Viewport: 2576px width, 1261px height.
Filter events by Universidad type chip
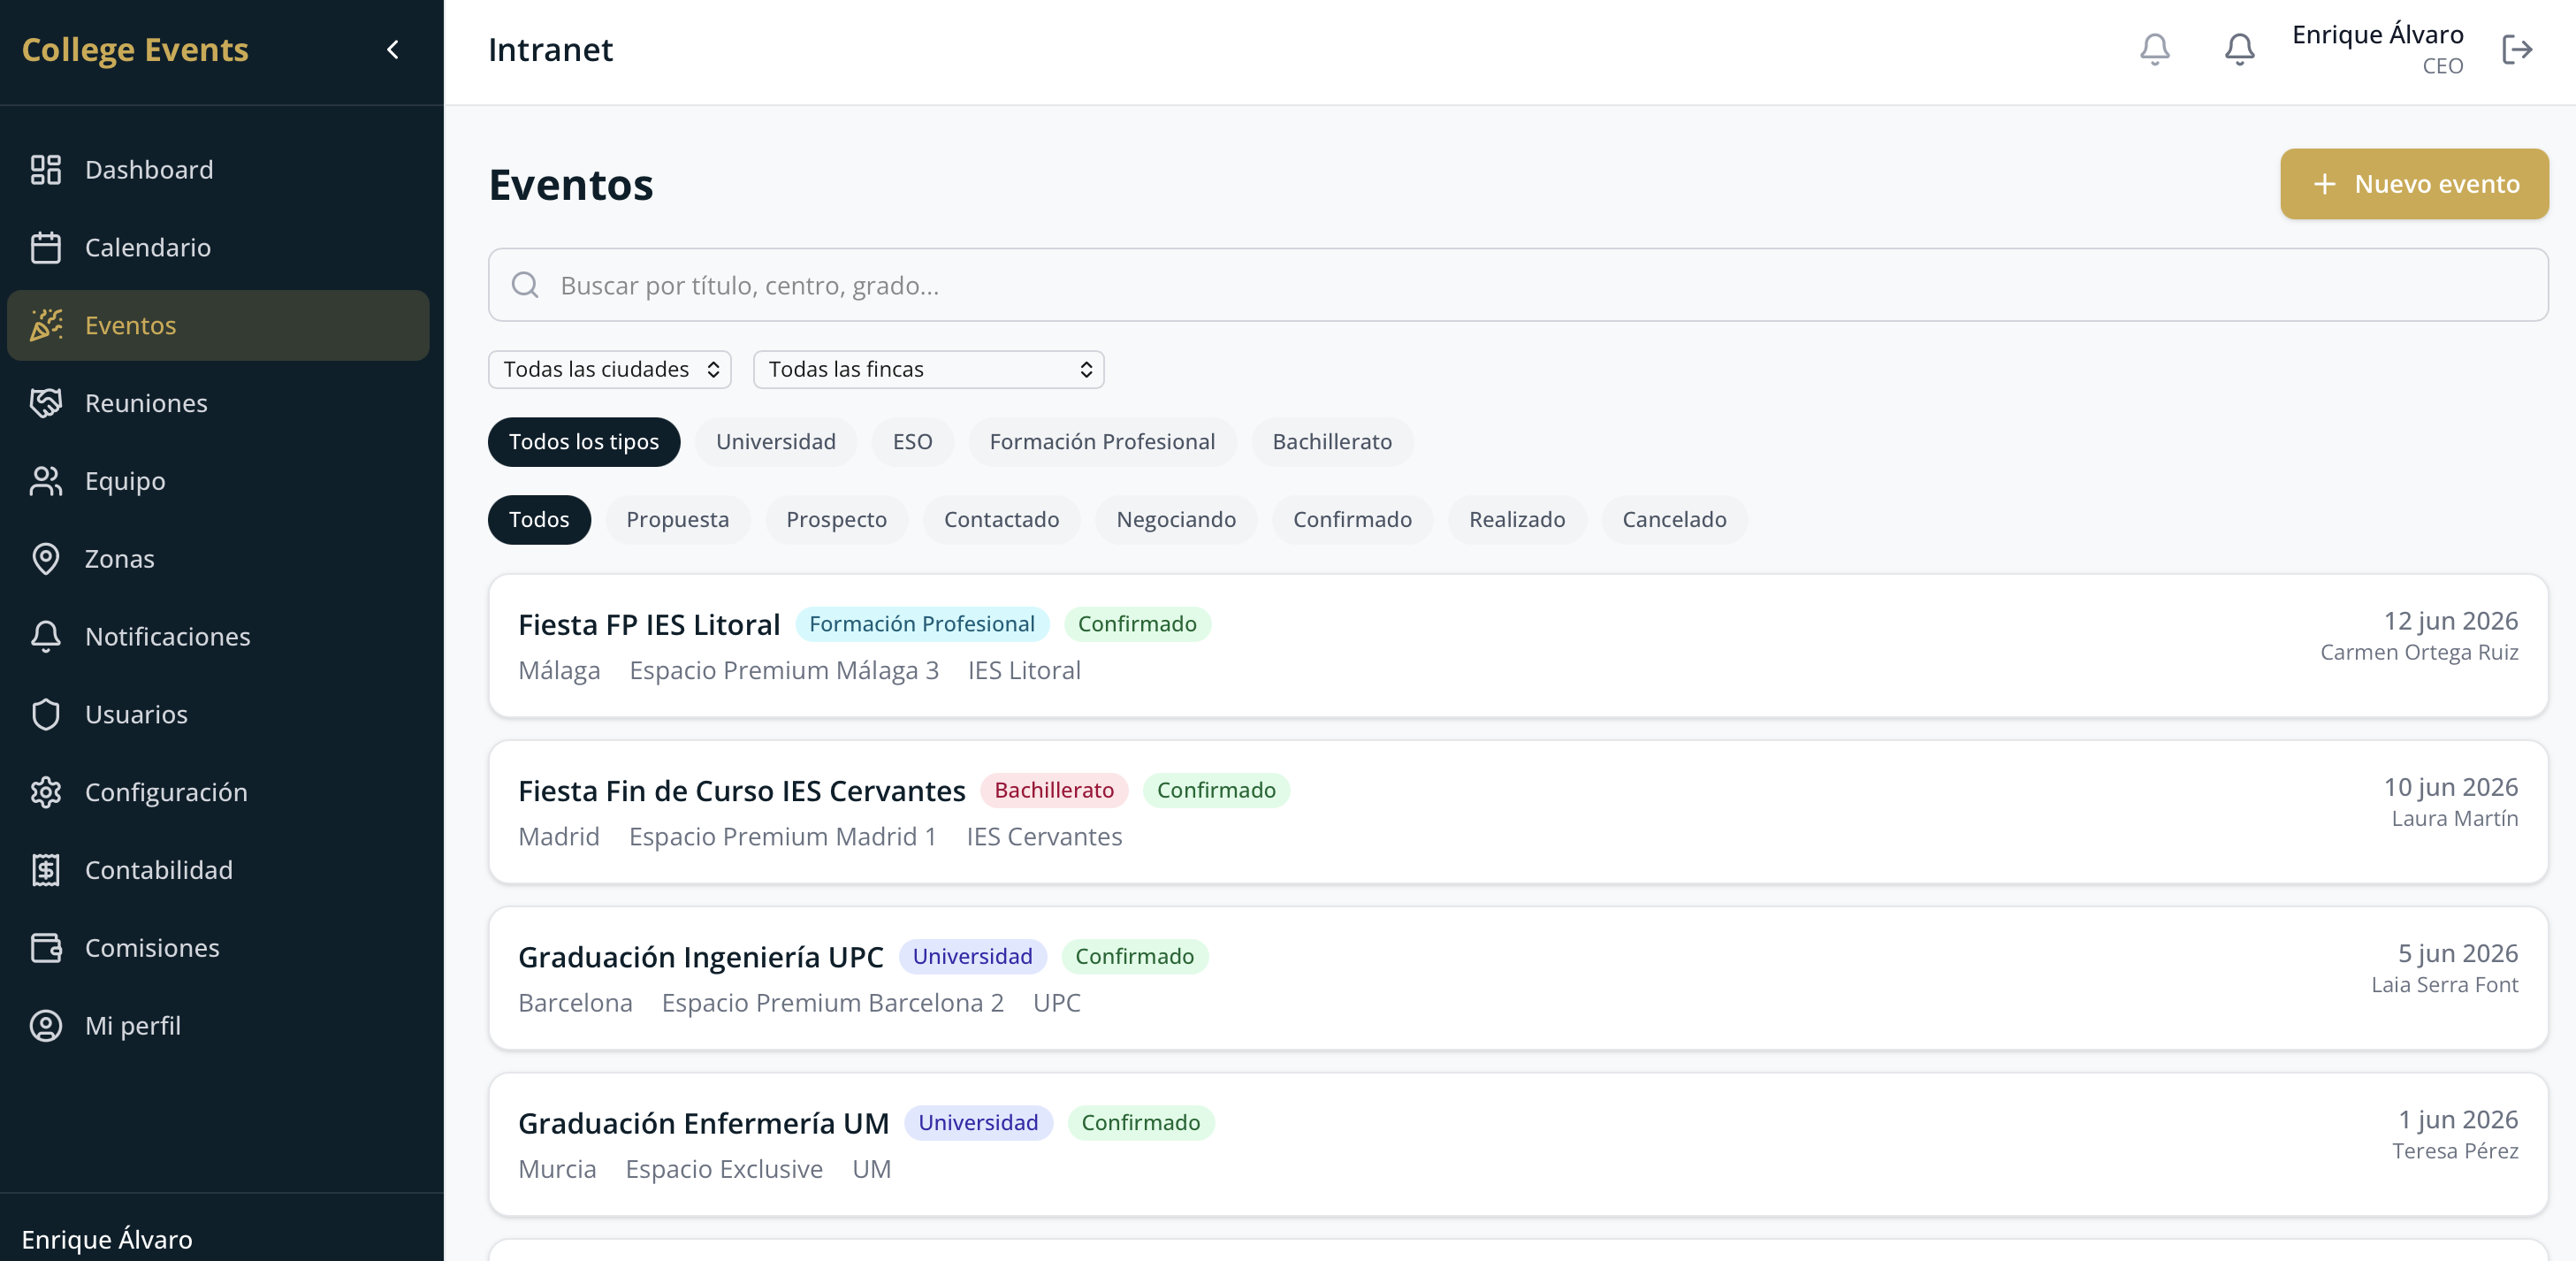[x=775, y=442]
